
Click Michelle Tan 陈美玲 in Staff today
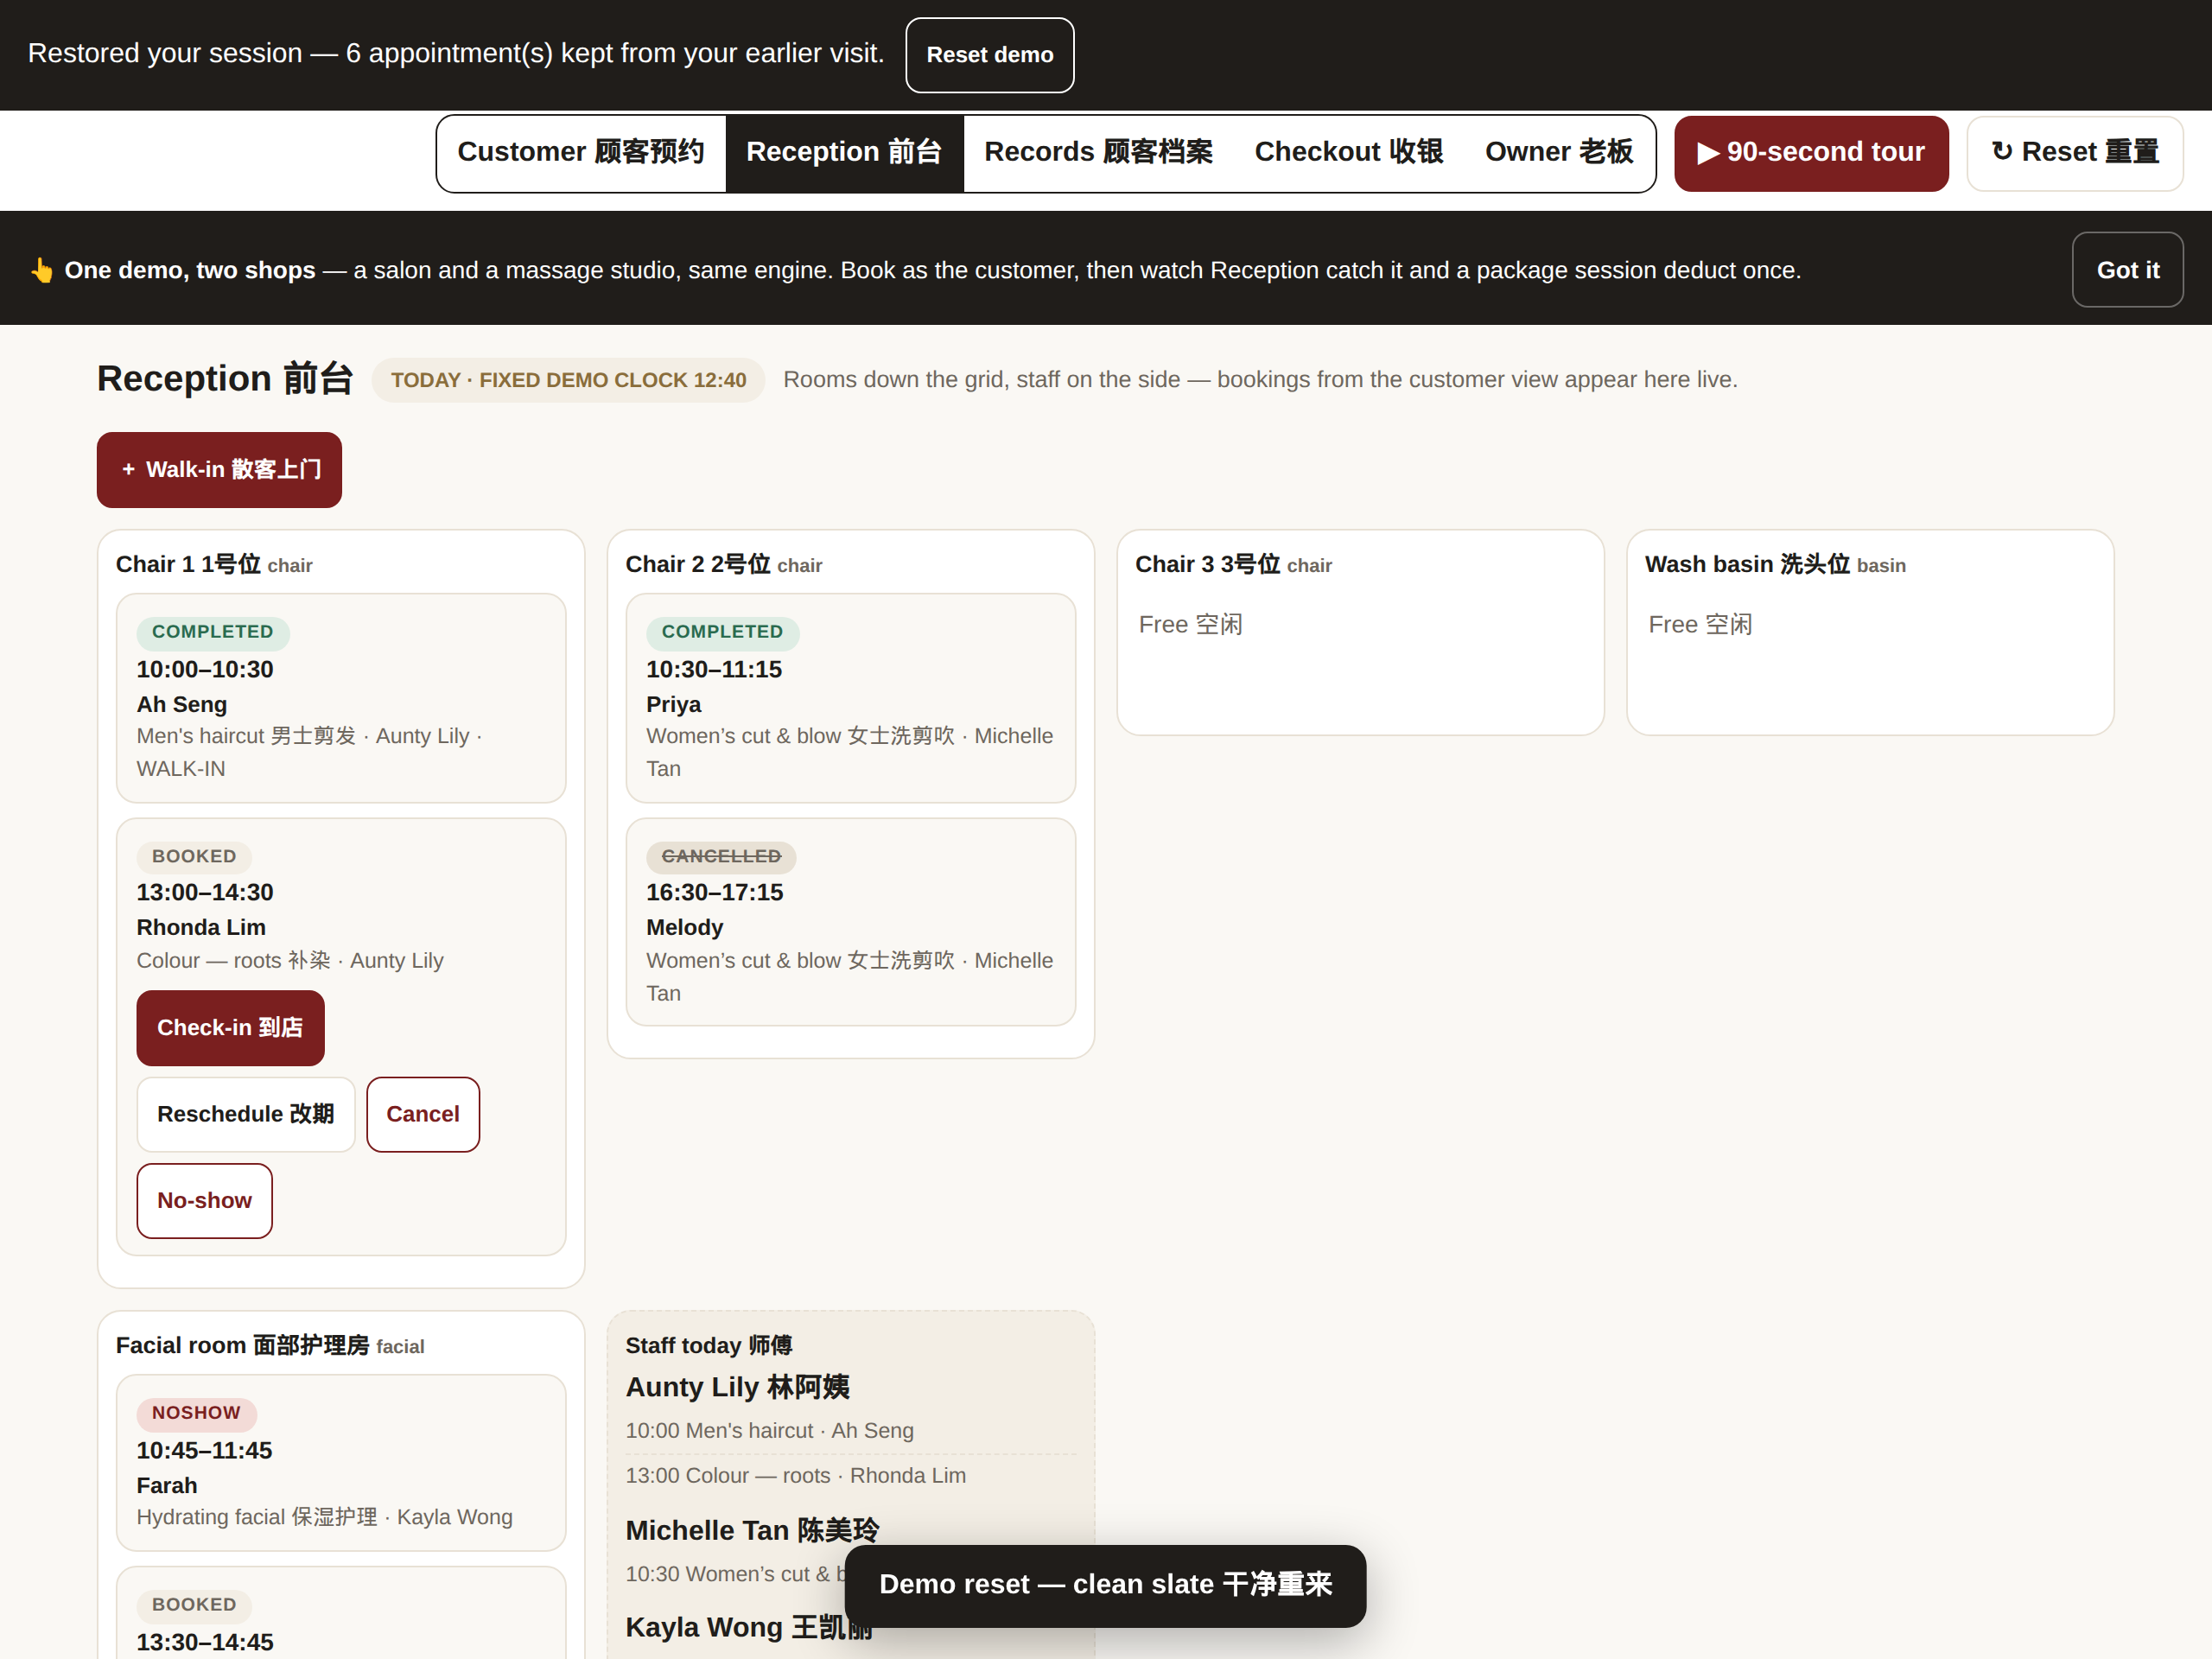click(752, 1531)
